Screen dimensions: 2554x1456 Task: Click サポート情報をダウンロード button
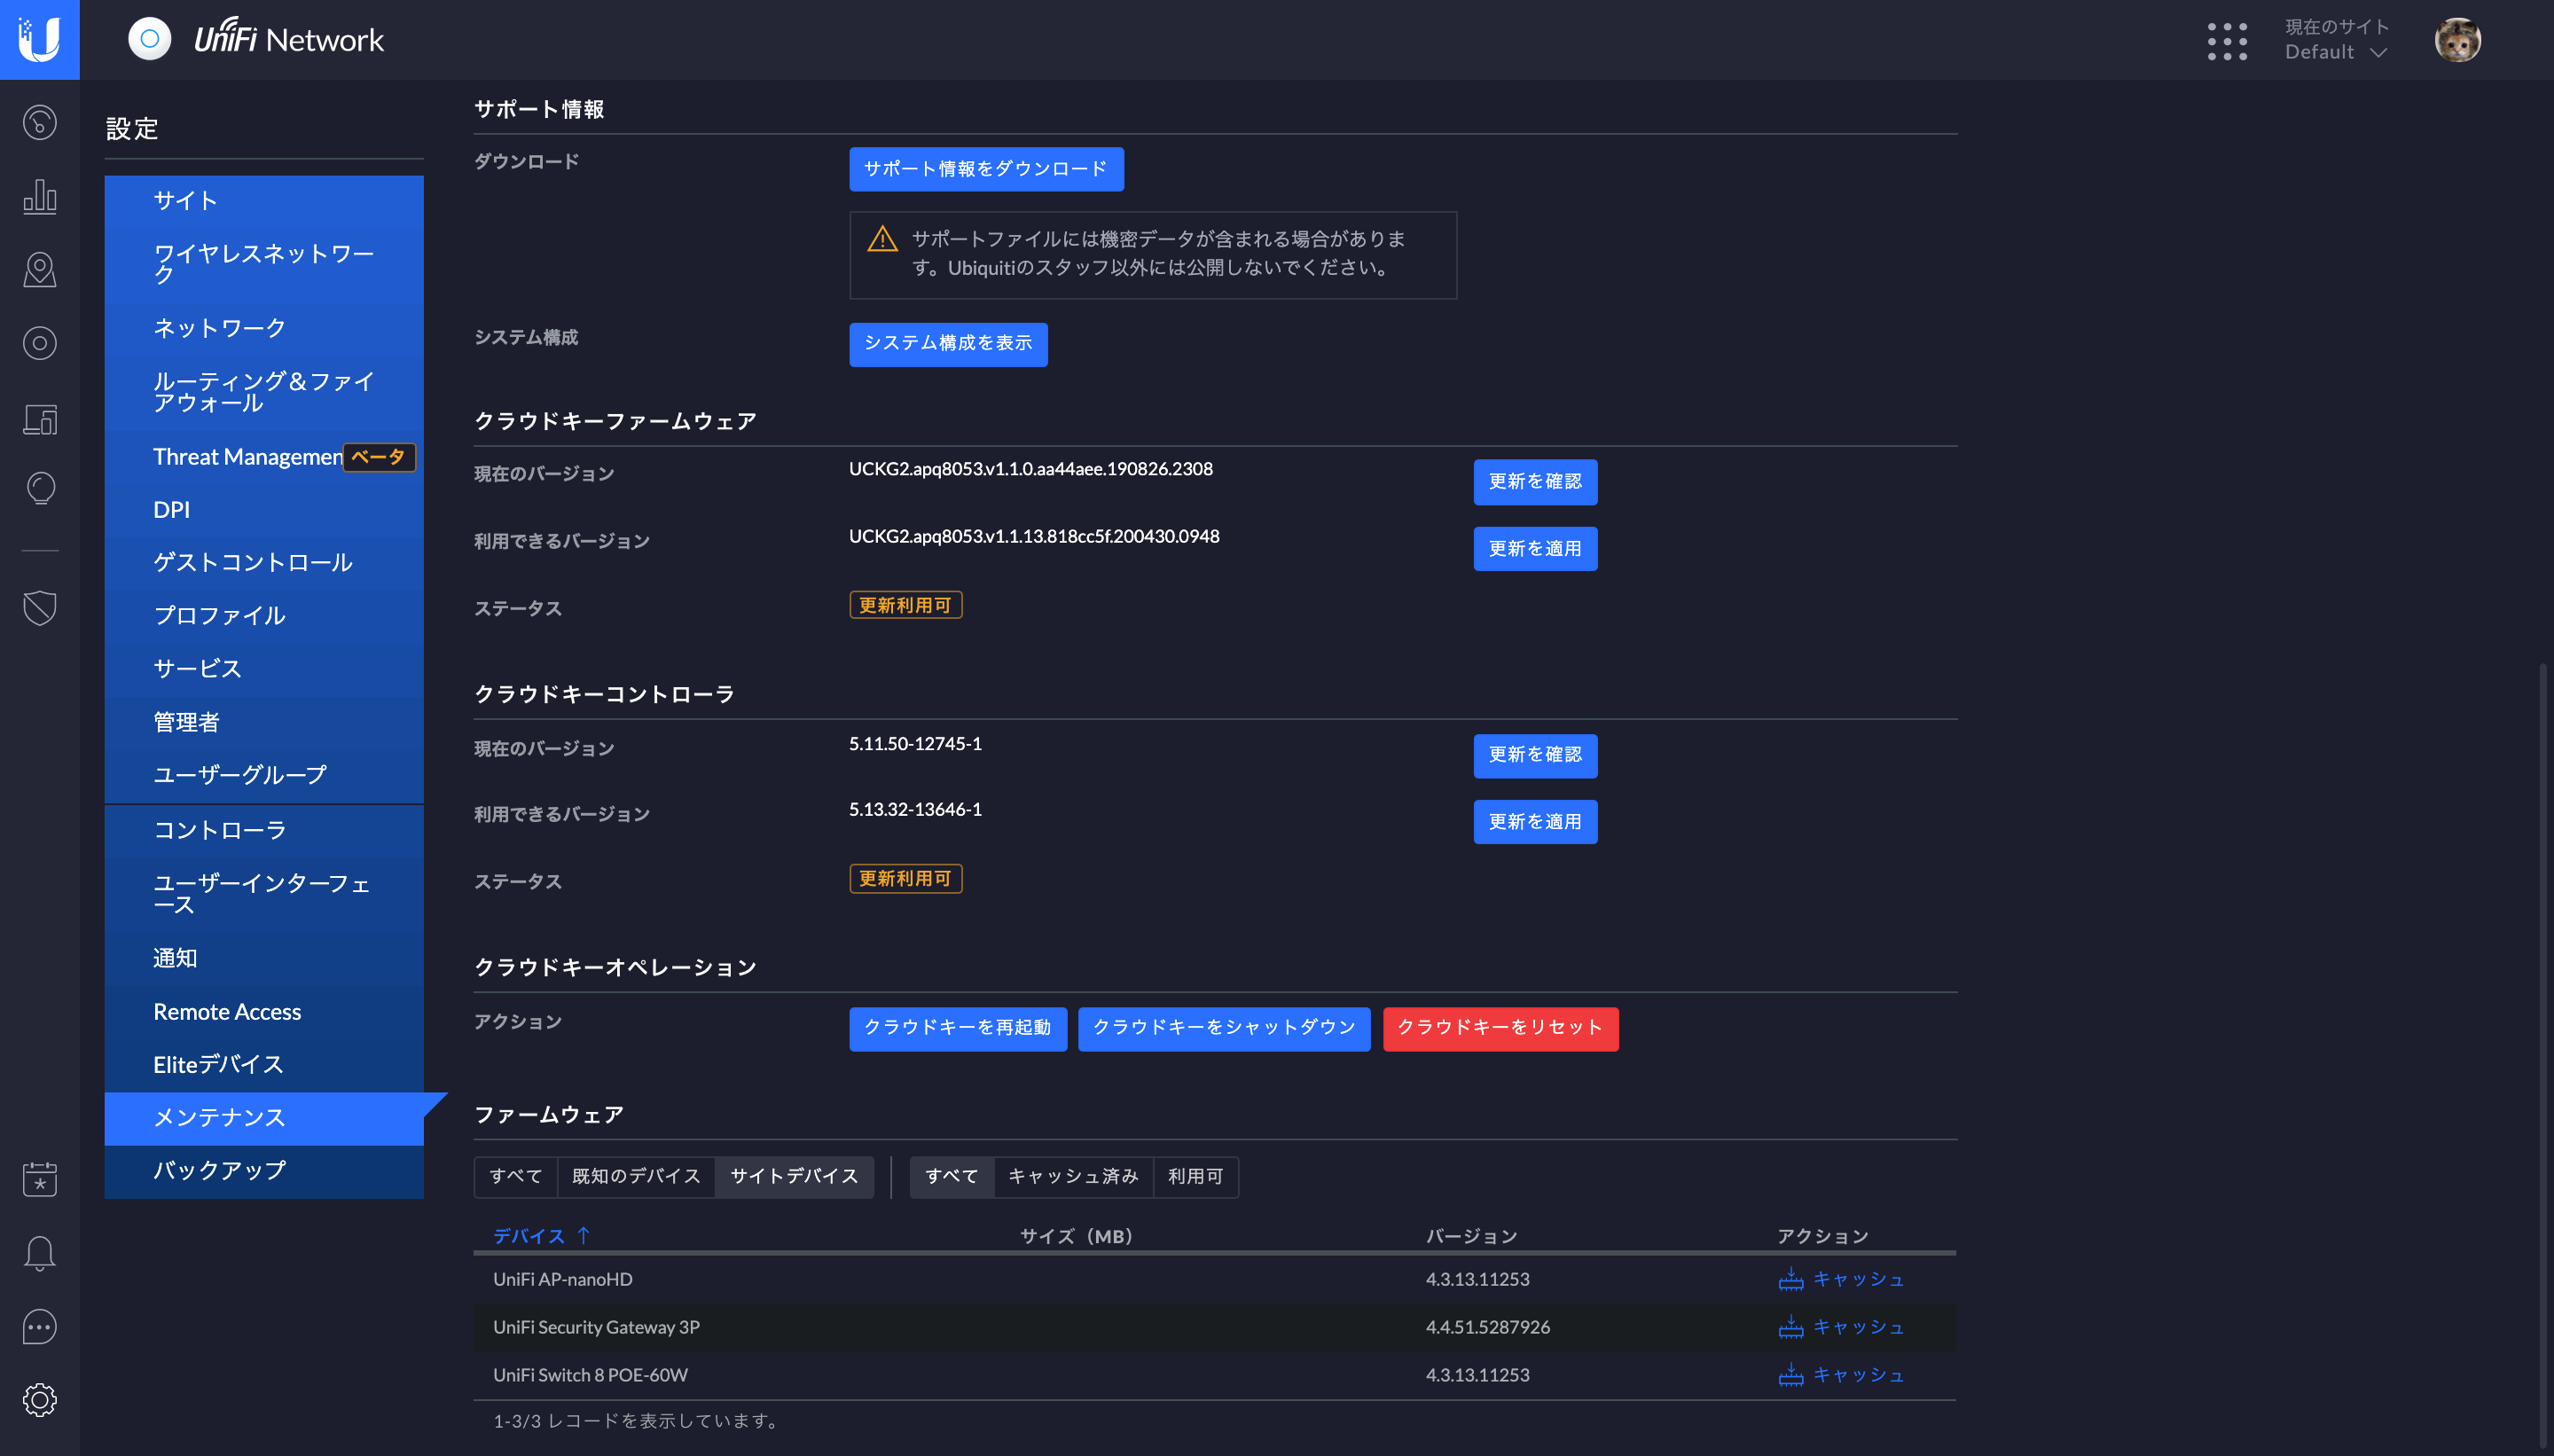point(986,169)
